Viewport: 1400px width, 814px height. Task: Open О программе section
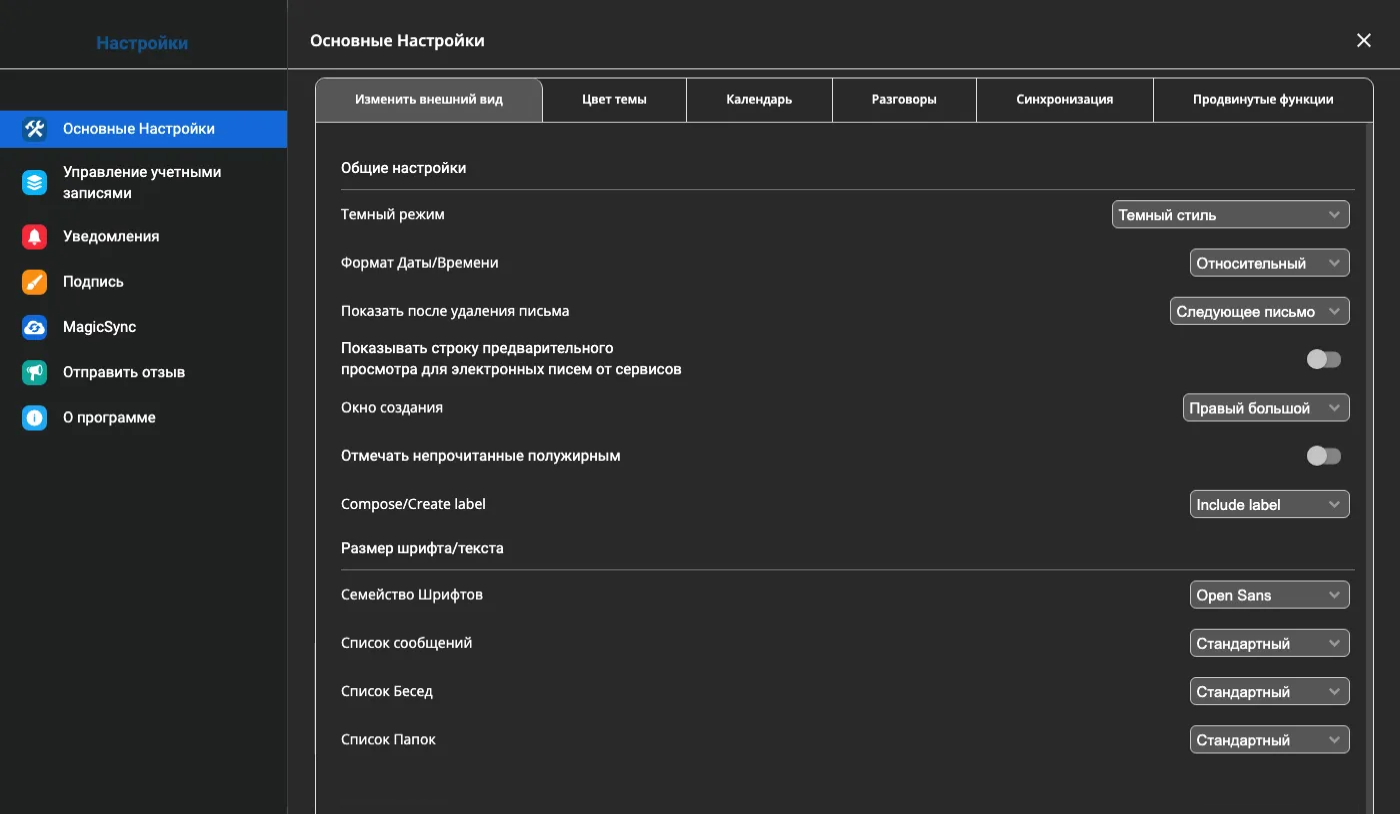[143, 418]
